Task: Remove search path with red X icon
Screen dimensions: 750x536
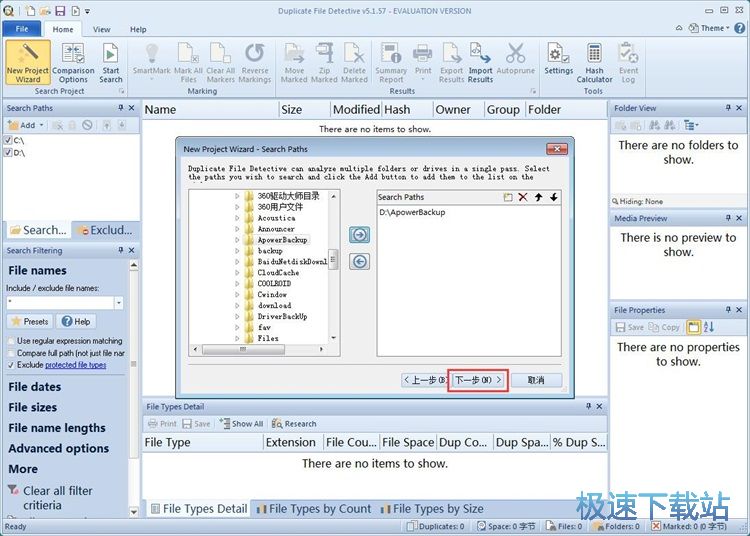Action: [523, 197]
